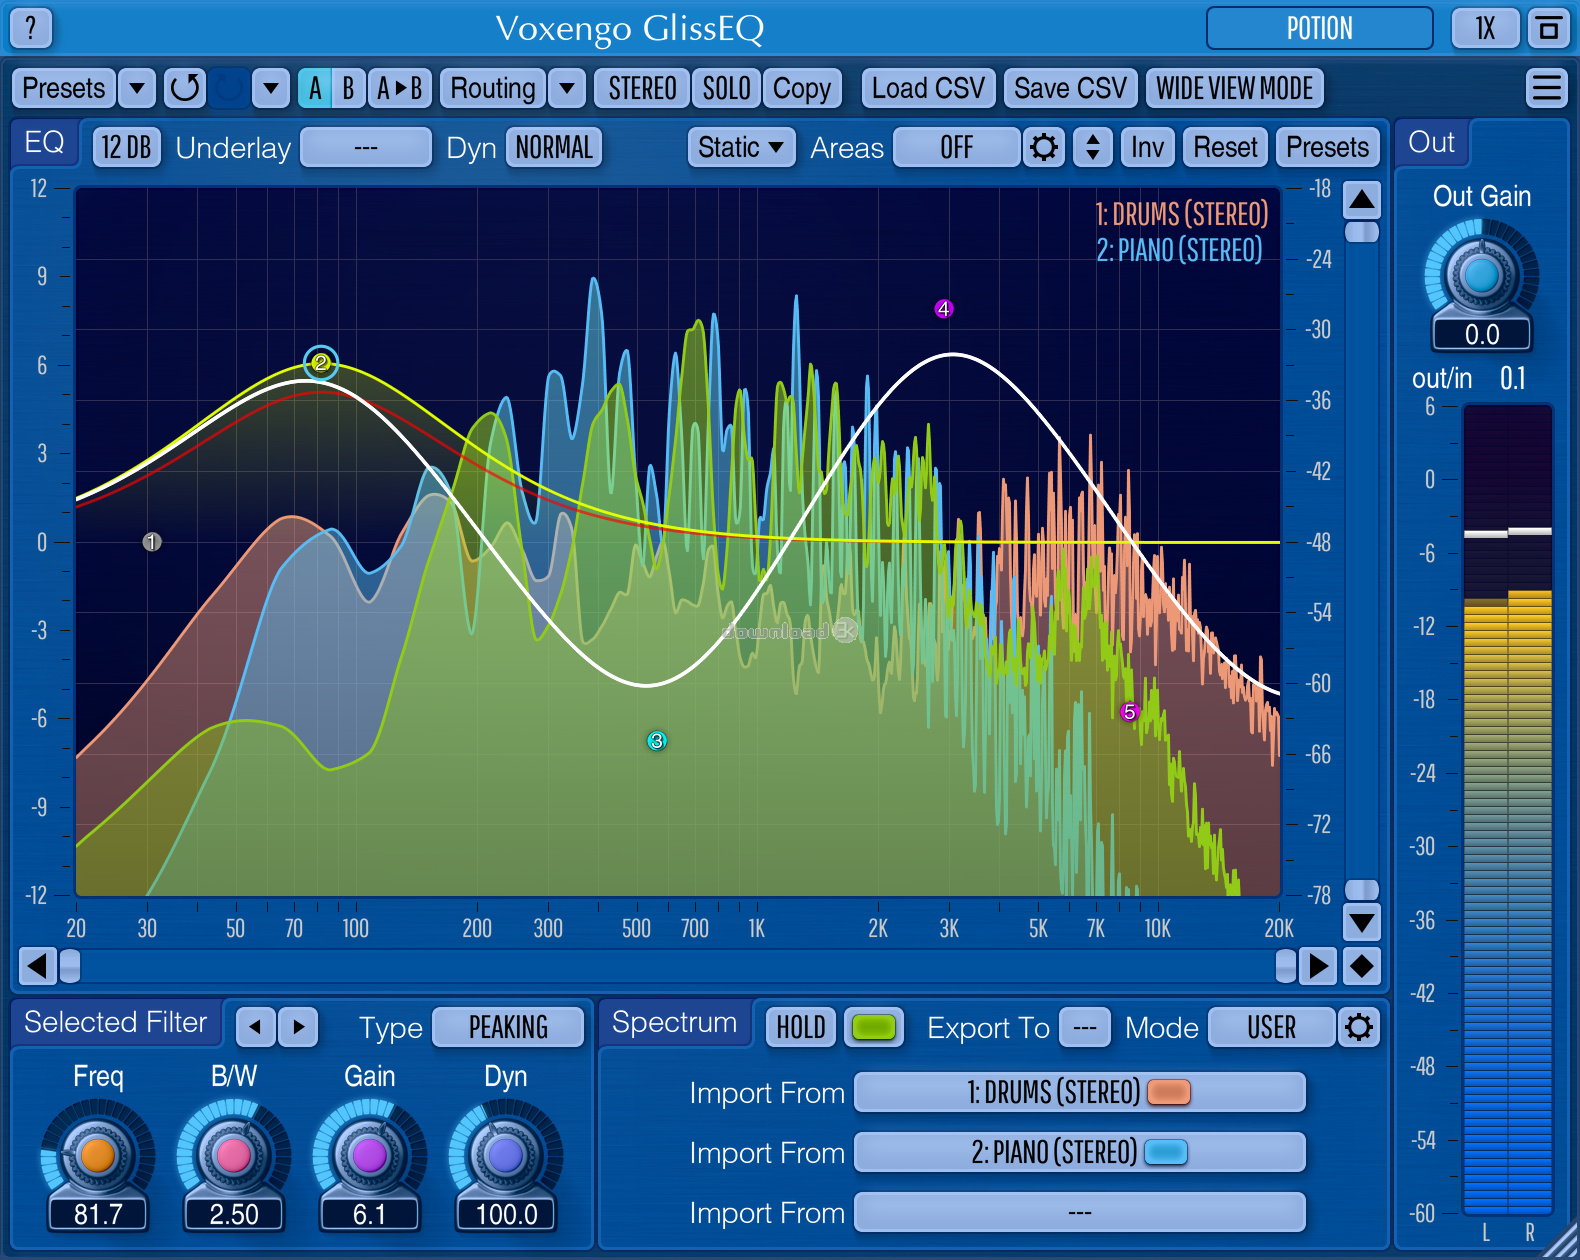Select the next filter arrow
The image size is (1580, 1260).
(298, 1027)
